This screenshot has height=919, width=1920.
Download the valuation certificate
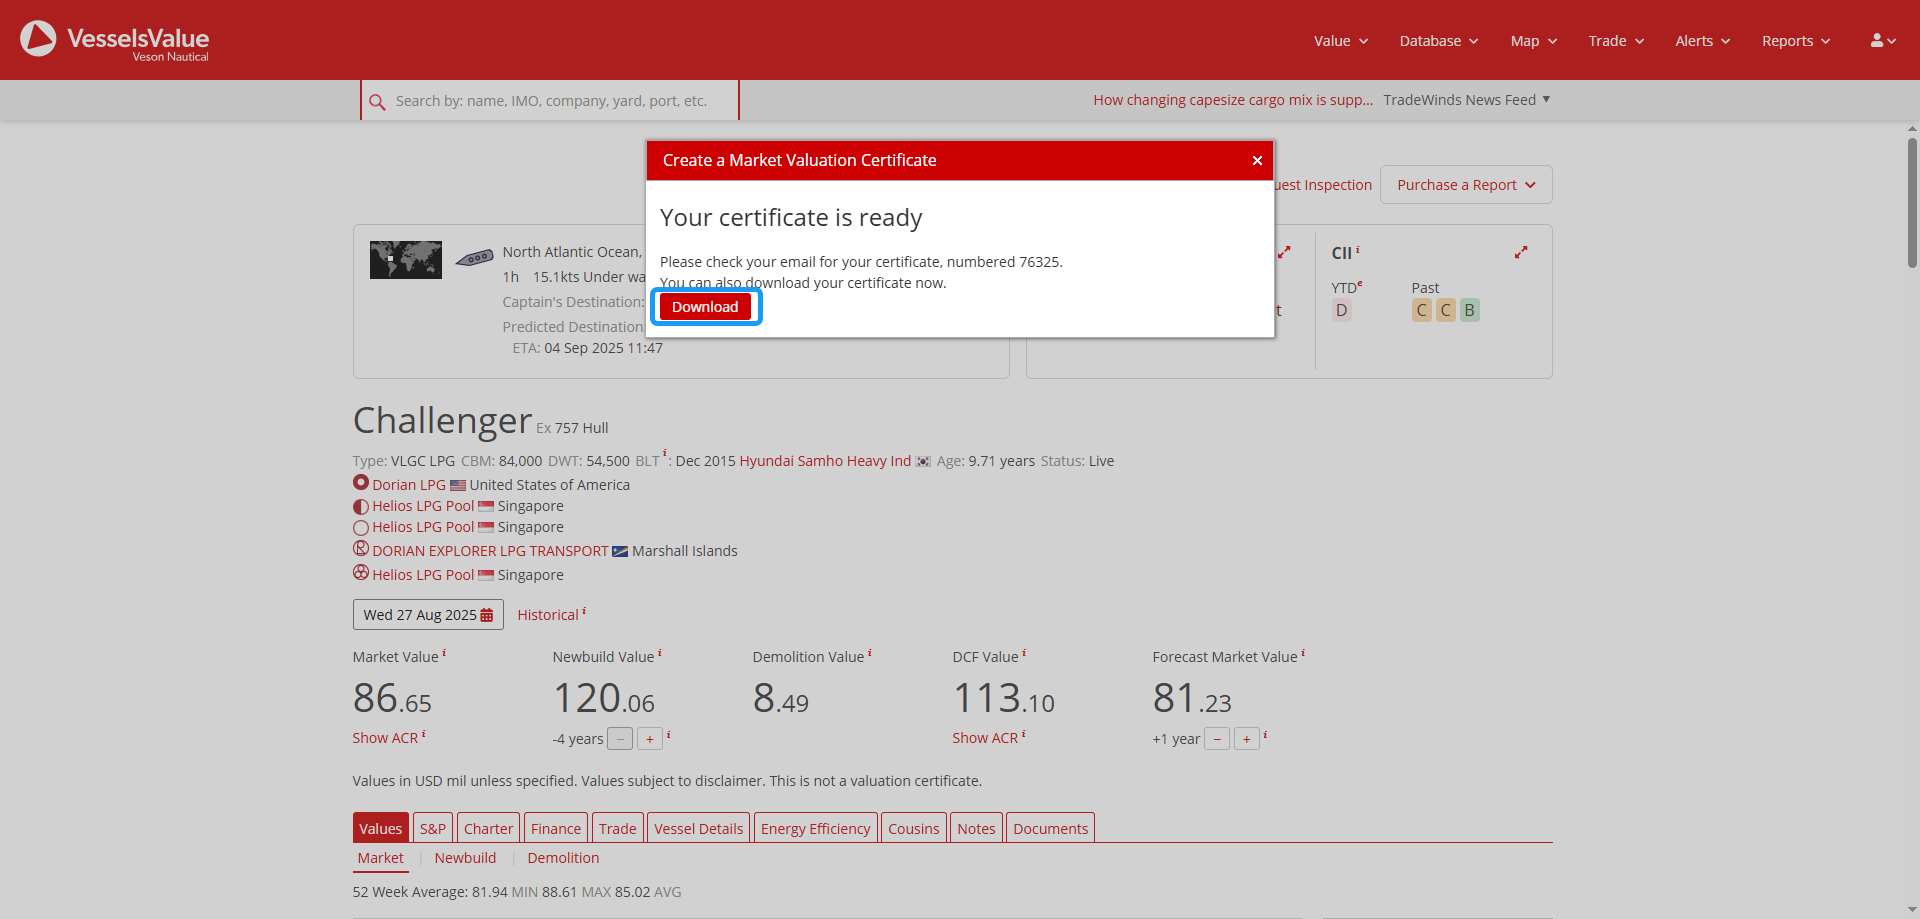[x=705, y=307]
